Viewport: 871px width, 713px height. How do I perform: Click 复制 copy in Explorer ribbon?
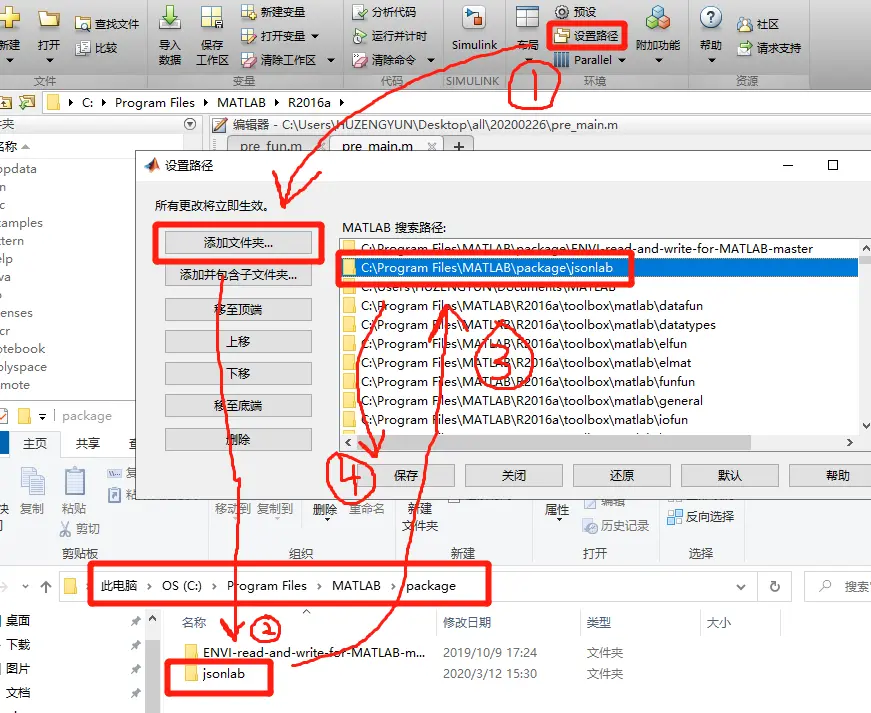coord(32,491)
